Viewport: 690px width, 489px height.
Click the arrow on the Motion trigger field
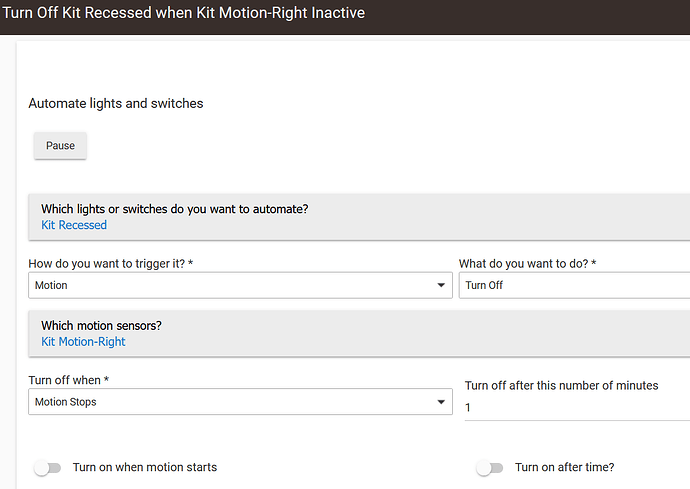441,285
